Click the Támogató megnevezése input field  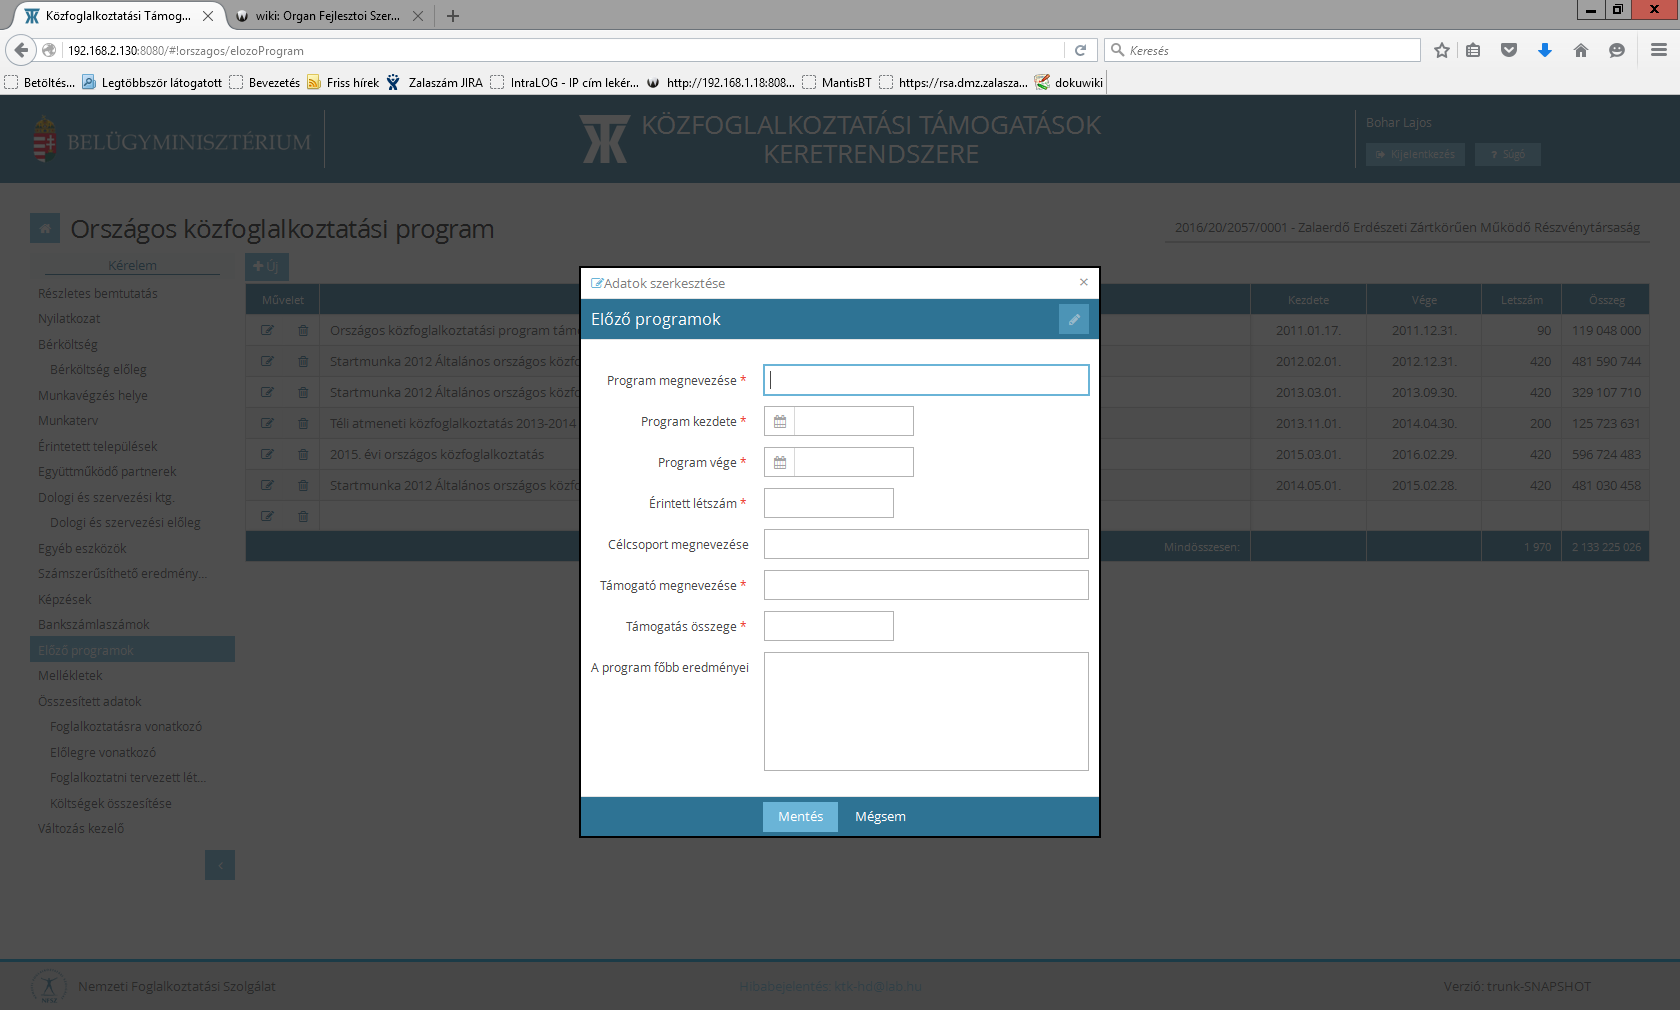(x=926, y=585)
